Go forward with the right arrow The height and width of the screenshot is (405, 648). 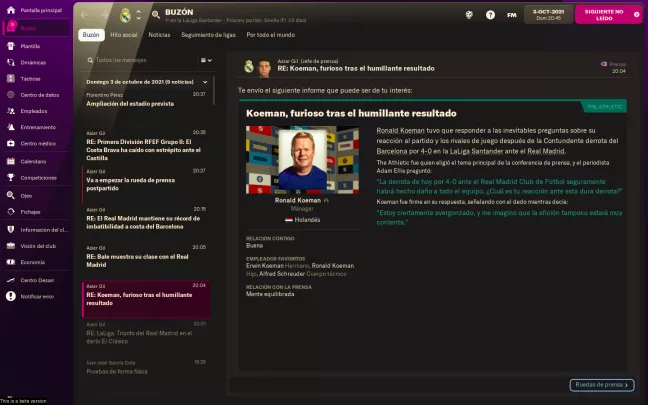click(x=104, y=15)
